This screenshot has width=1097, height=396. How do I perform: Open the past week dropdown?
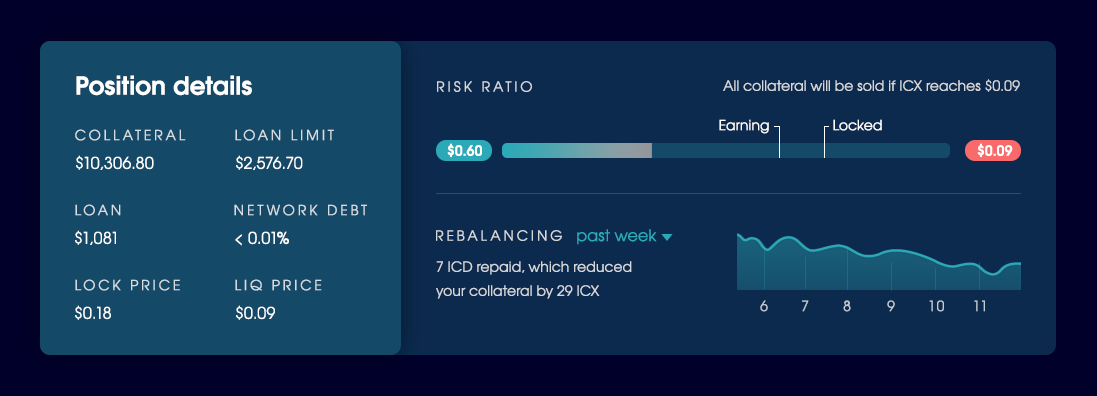pos(624,236)
